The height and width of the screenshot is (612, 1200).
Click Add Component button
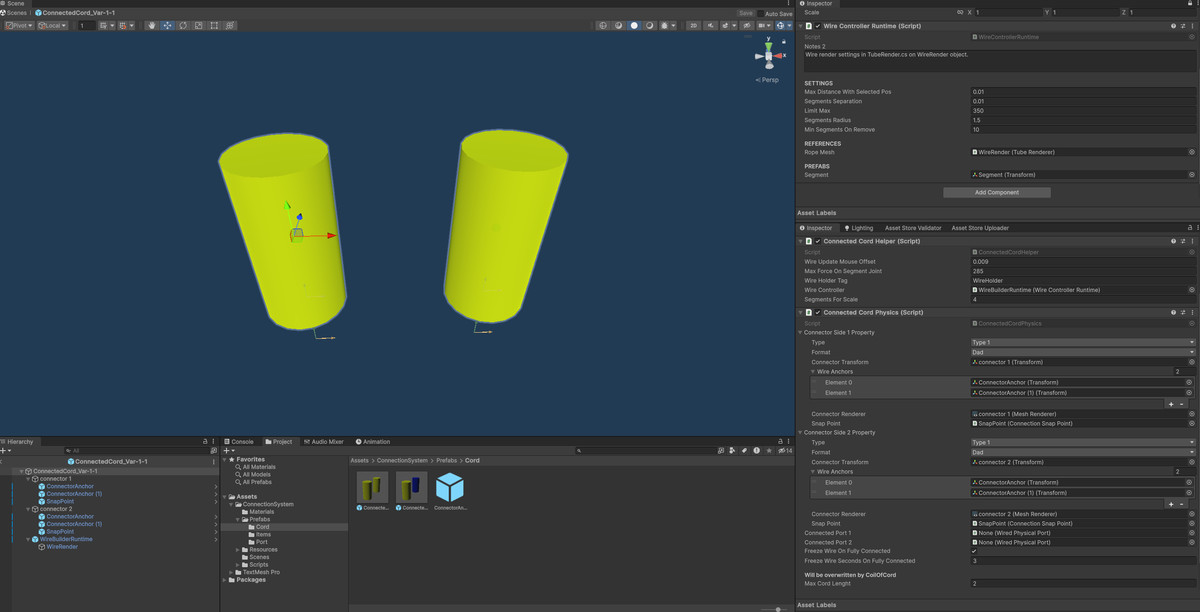coord(996,192)
